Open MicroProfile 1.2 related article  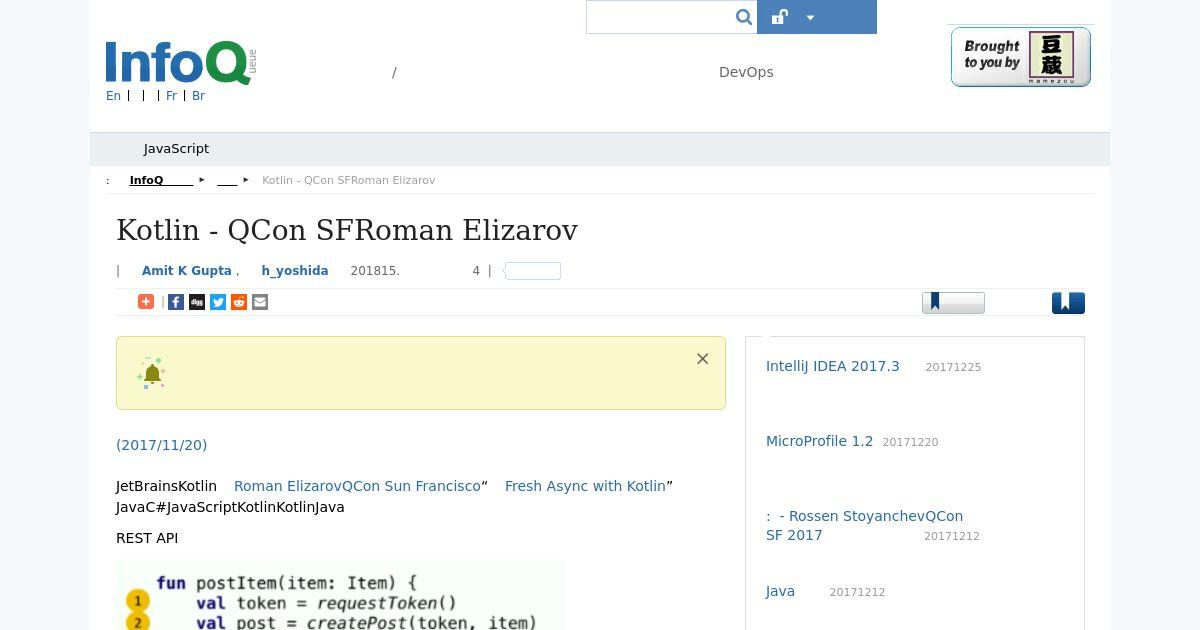point(820,441)
